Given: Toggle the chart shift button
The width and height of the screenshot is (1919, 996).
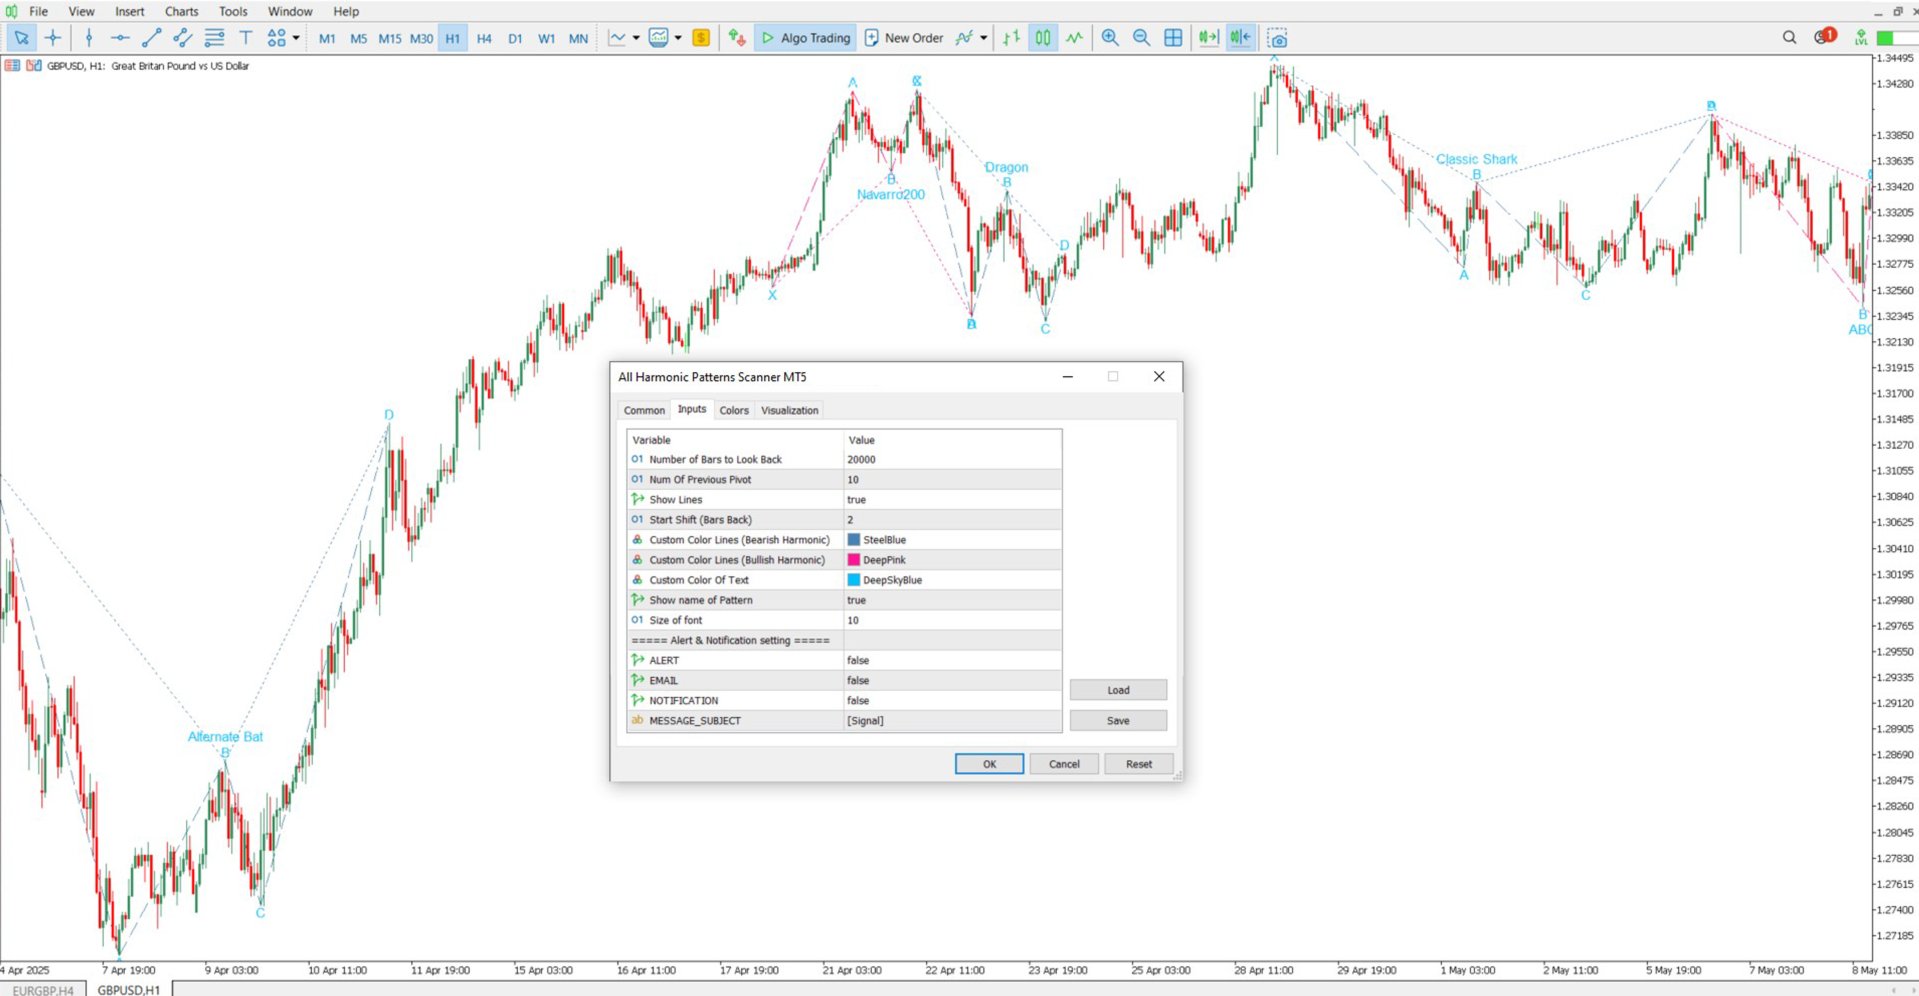Looking at the screenshot, I should [x=1240, y=38].
